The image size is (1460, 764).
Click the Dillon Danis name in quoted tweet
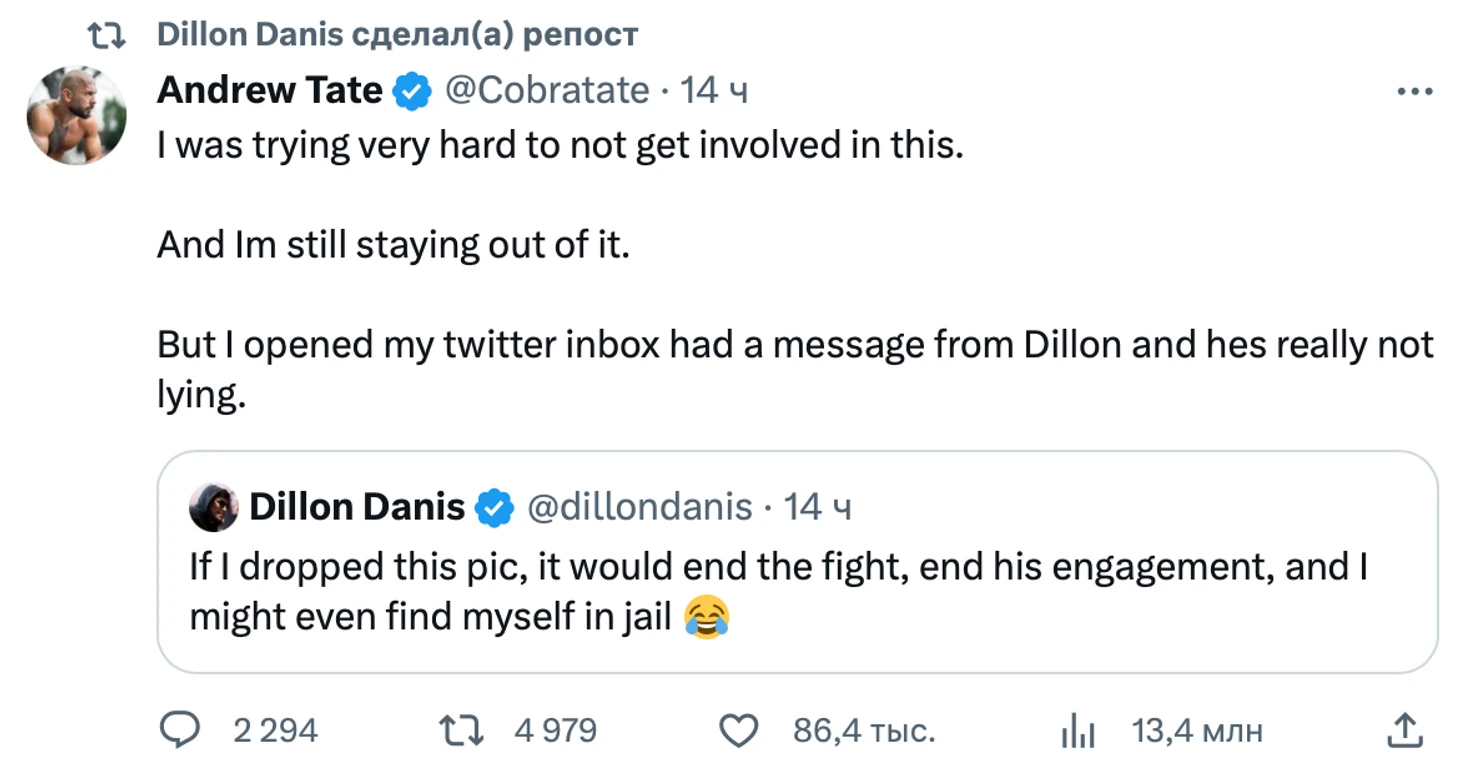[356, 507]
